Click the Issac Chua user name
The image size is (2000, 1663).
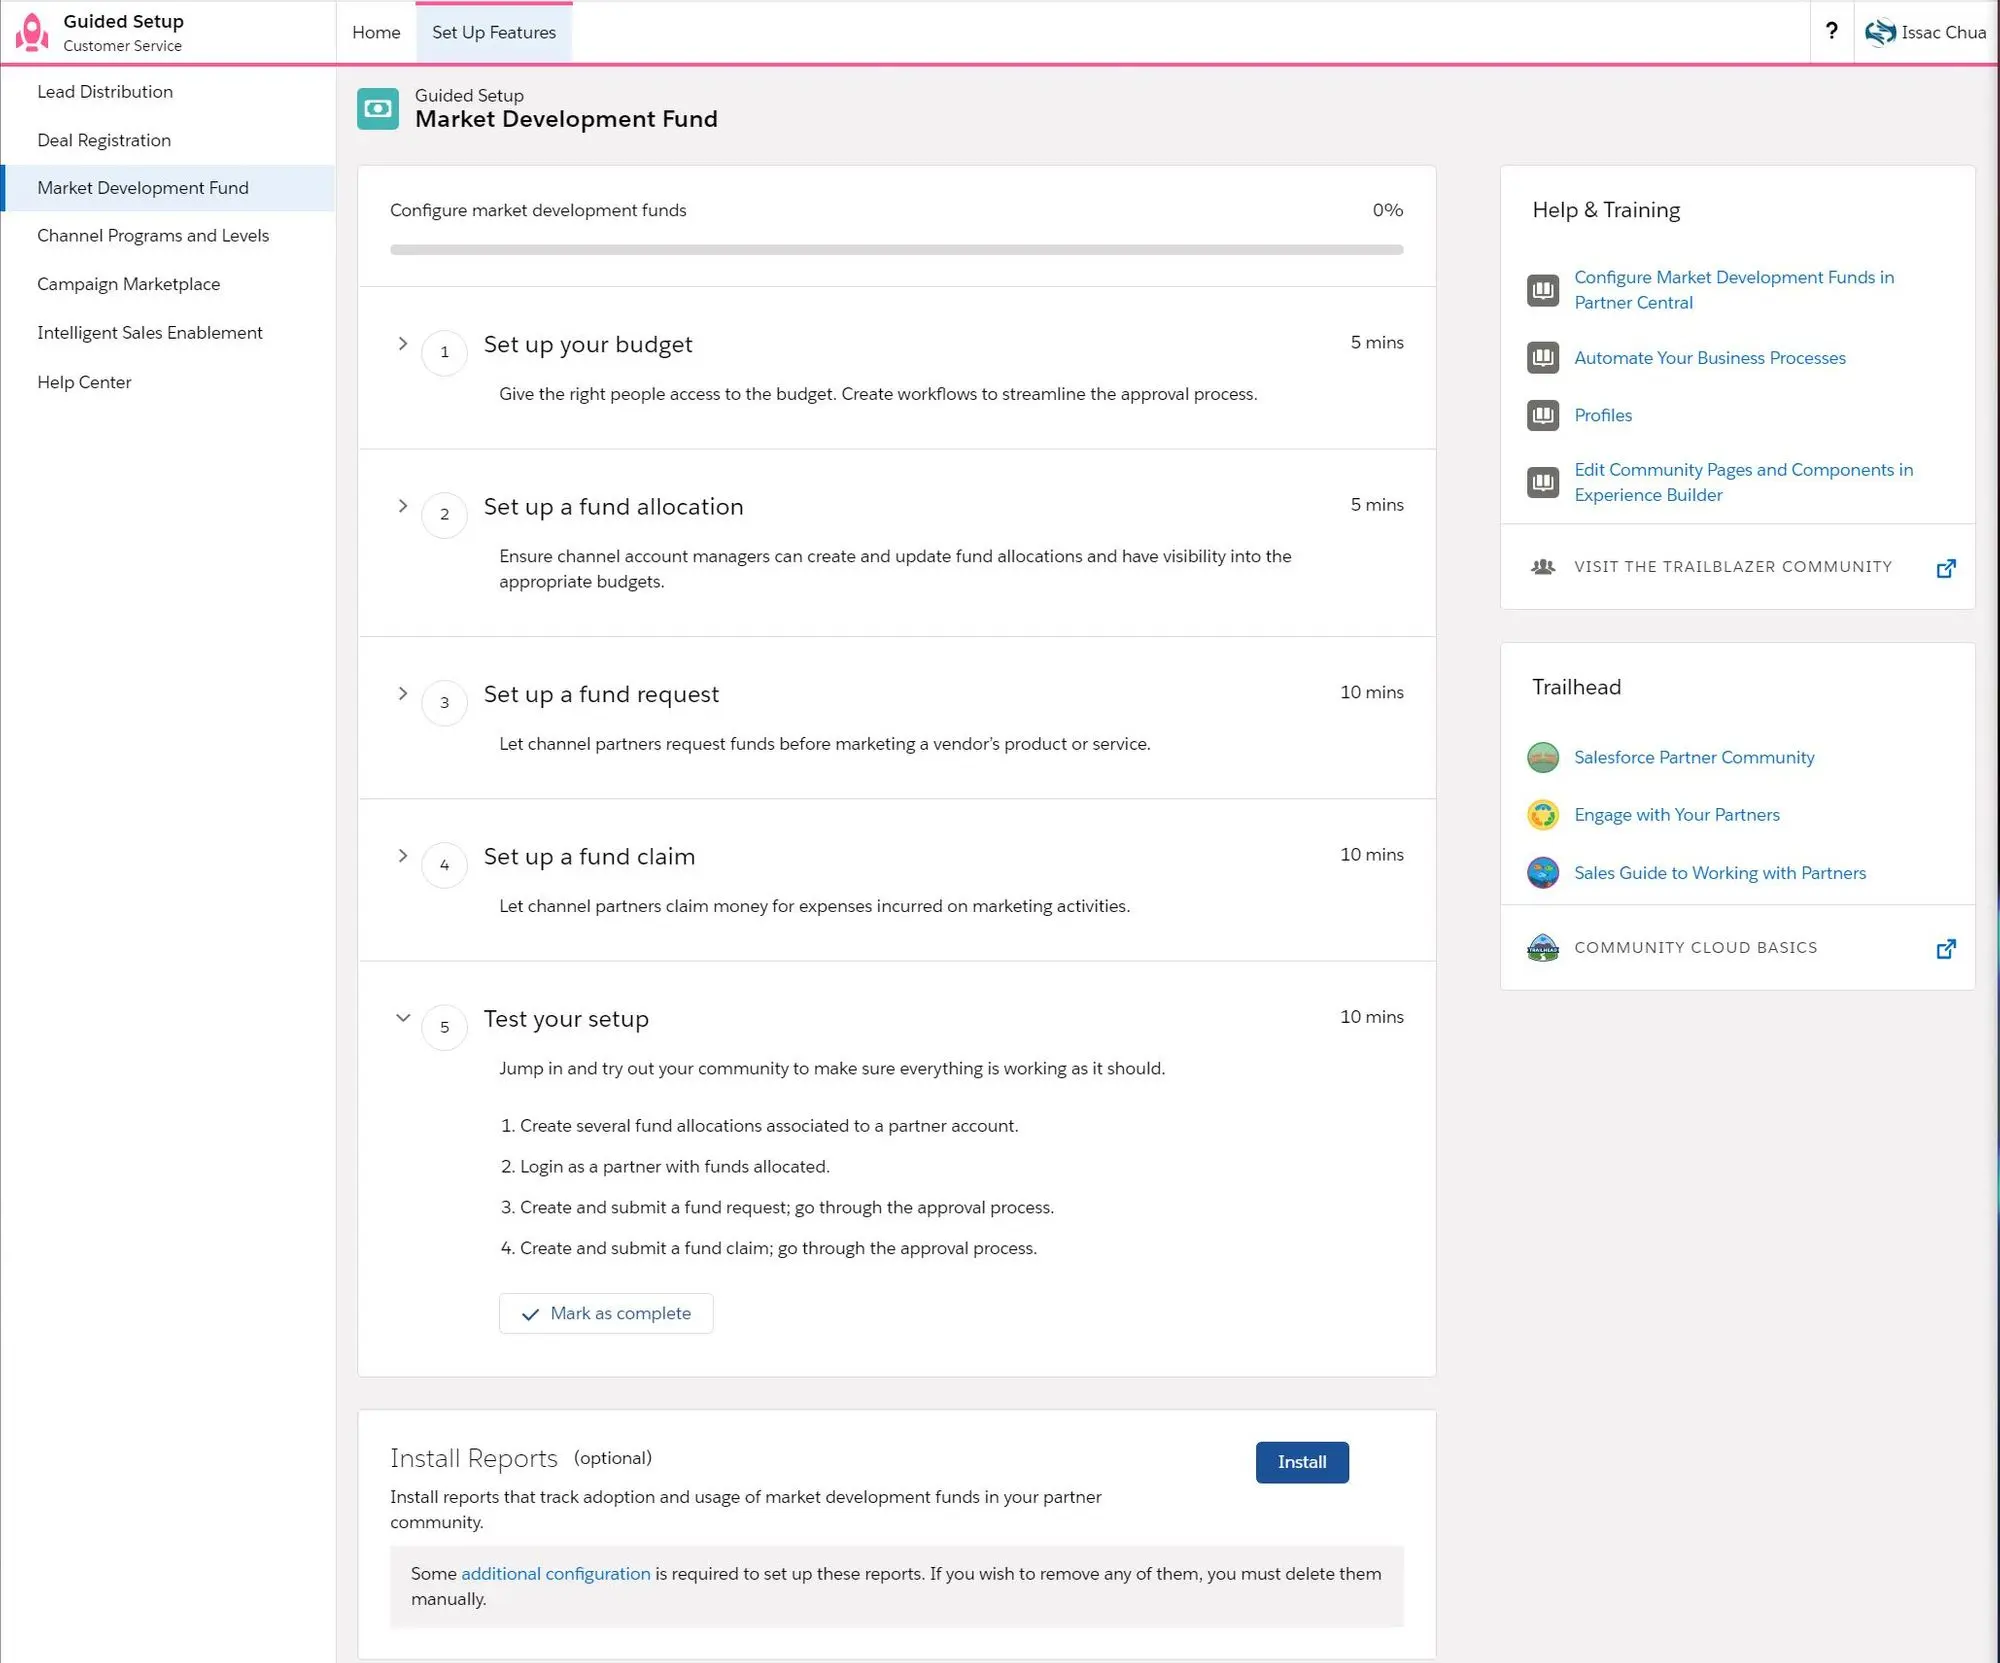point(1943,32)
